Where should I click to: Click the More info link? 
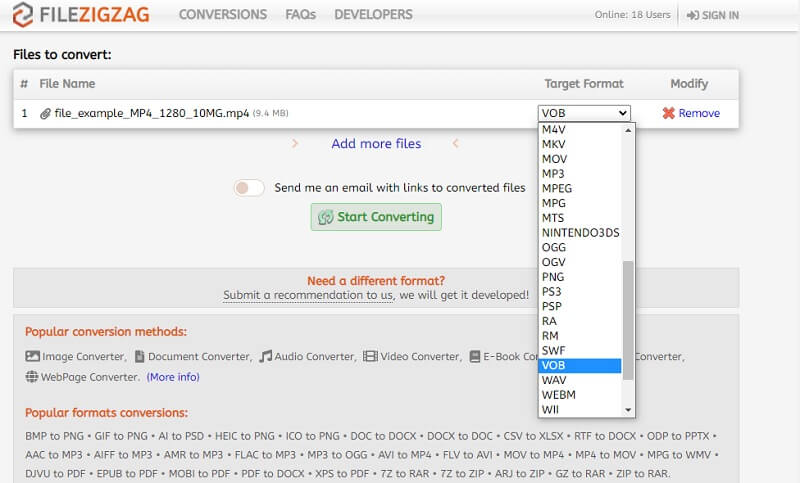click(x=173, y=377)
